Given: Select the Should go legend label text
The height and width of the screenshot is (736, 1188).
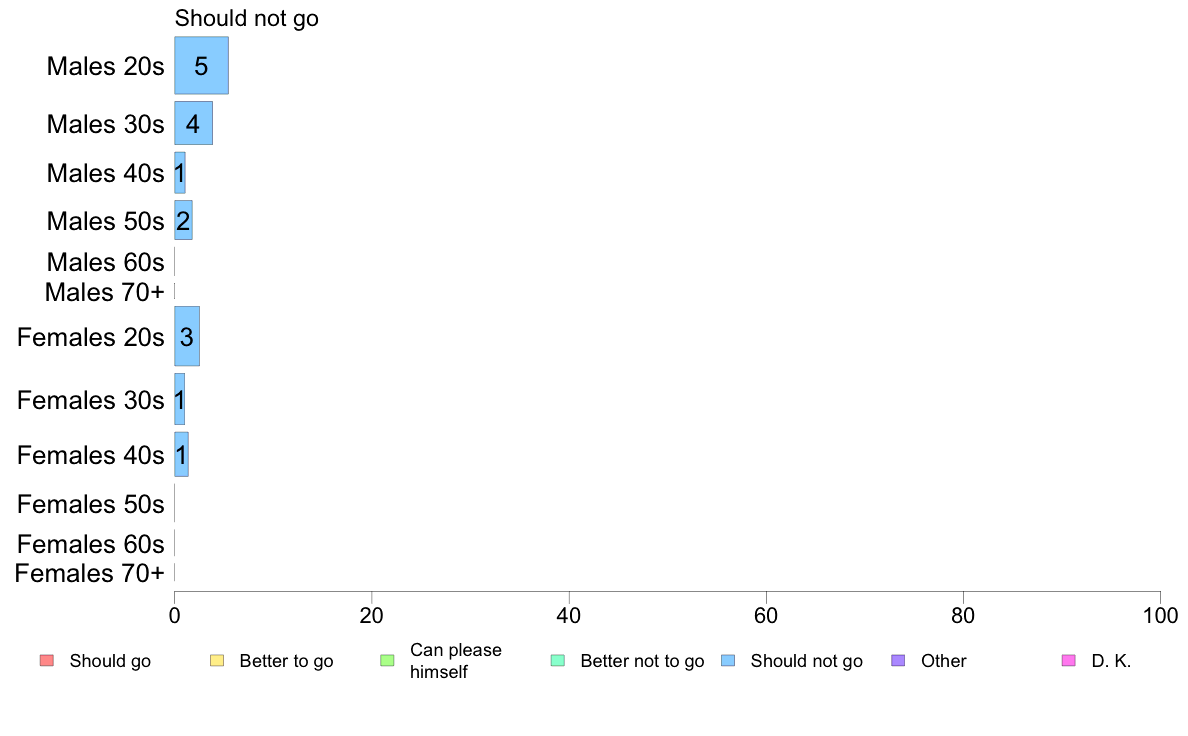Looking at the screenshot, I should [110, 661].
